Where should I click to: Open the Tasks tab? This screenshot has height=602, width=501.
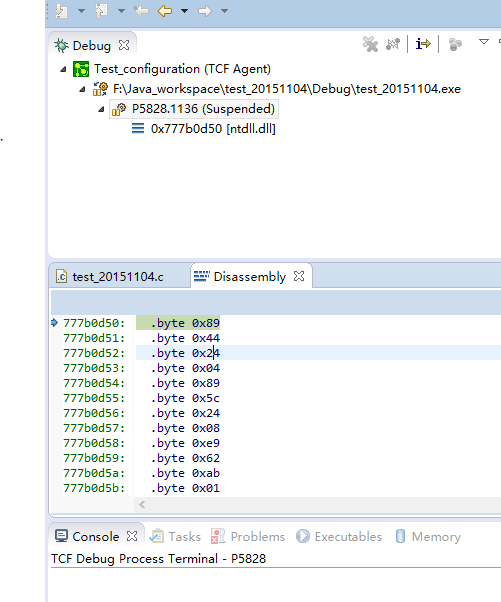(175, 536)
